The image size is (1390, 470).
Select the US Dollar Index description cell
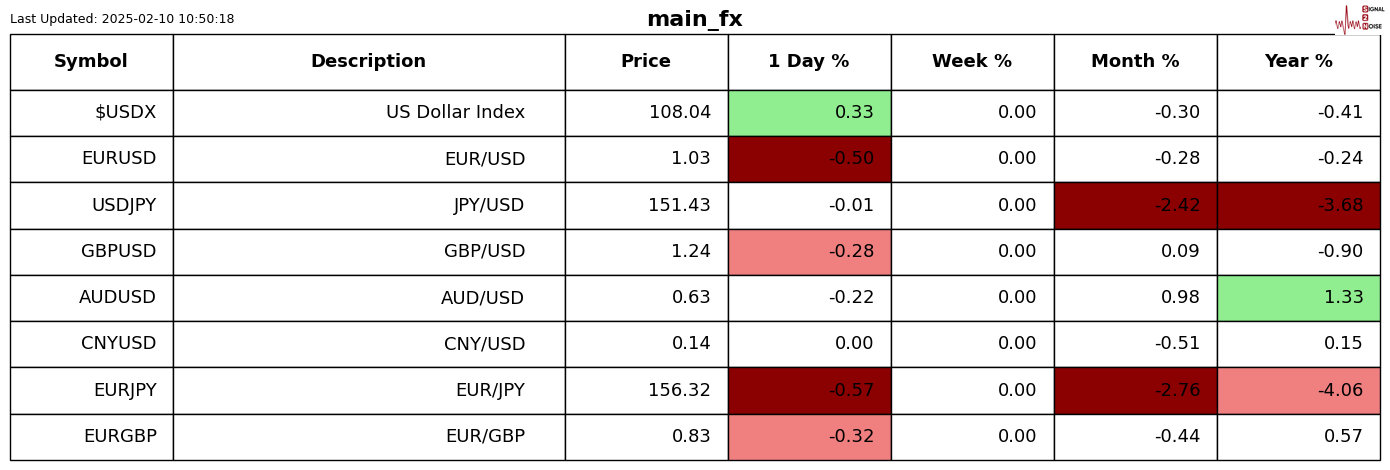point(368,113)
